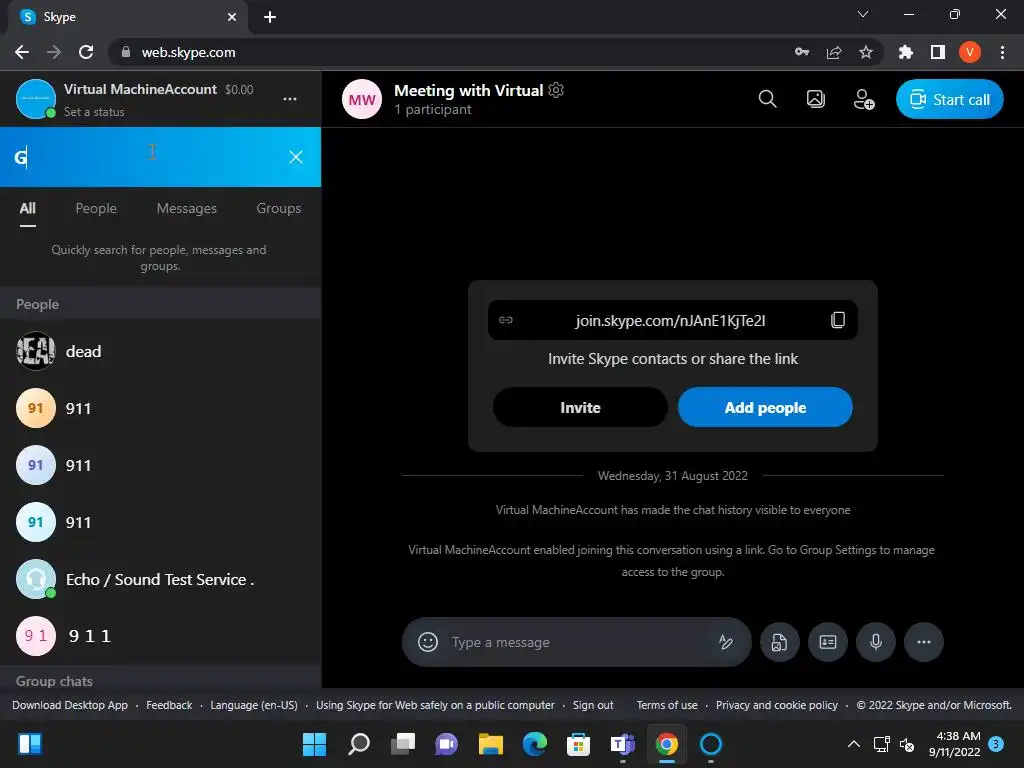
Task: Open the Chrome profile V avatar
Action: coord(970,52)
